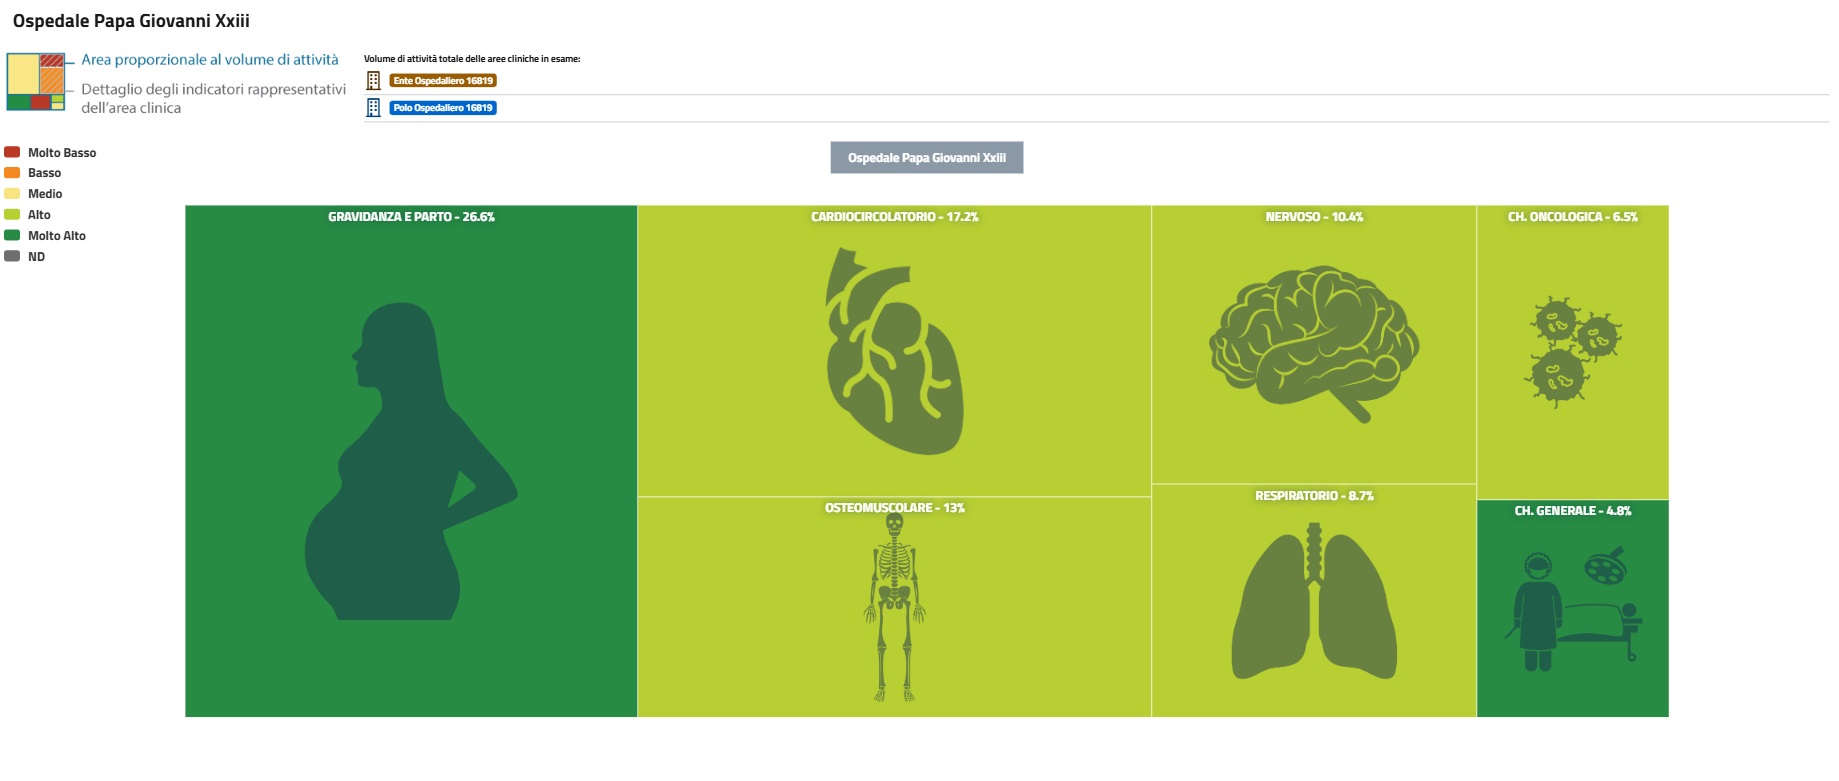Click the skeleton icon in Osteomuscolare

(894, 607)
